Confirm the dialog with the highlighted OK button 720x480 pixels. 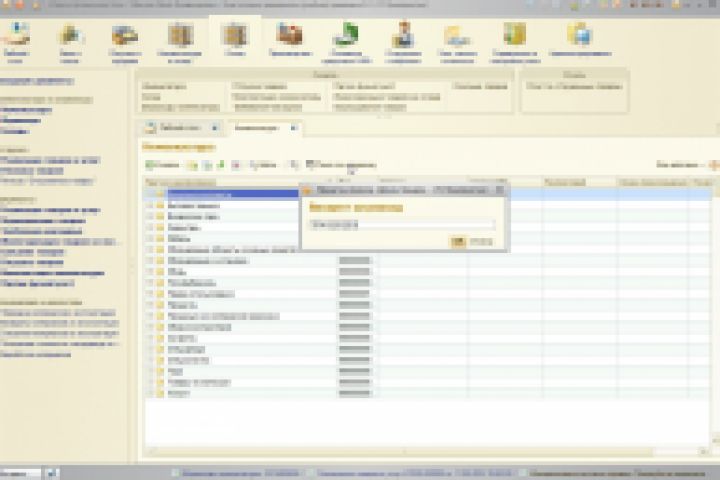point(458,242)
